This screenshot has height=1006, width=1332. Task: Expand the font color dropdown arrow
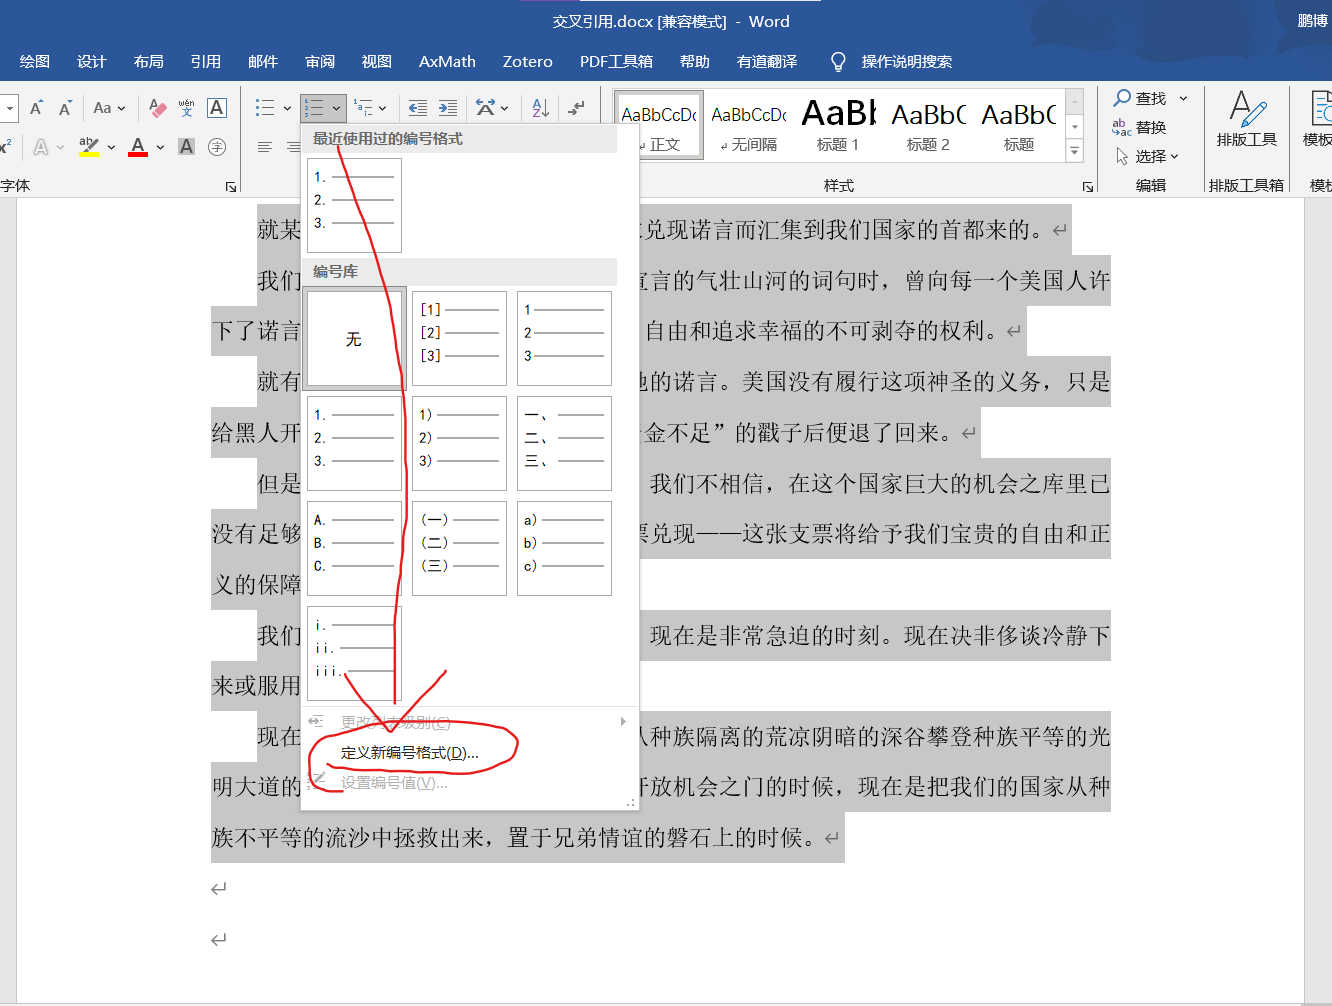(160, 147)
